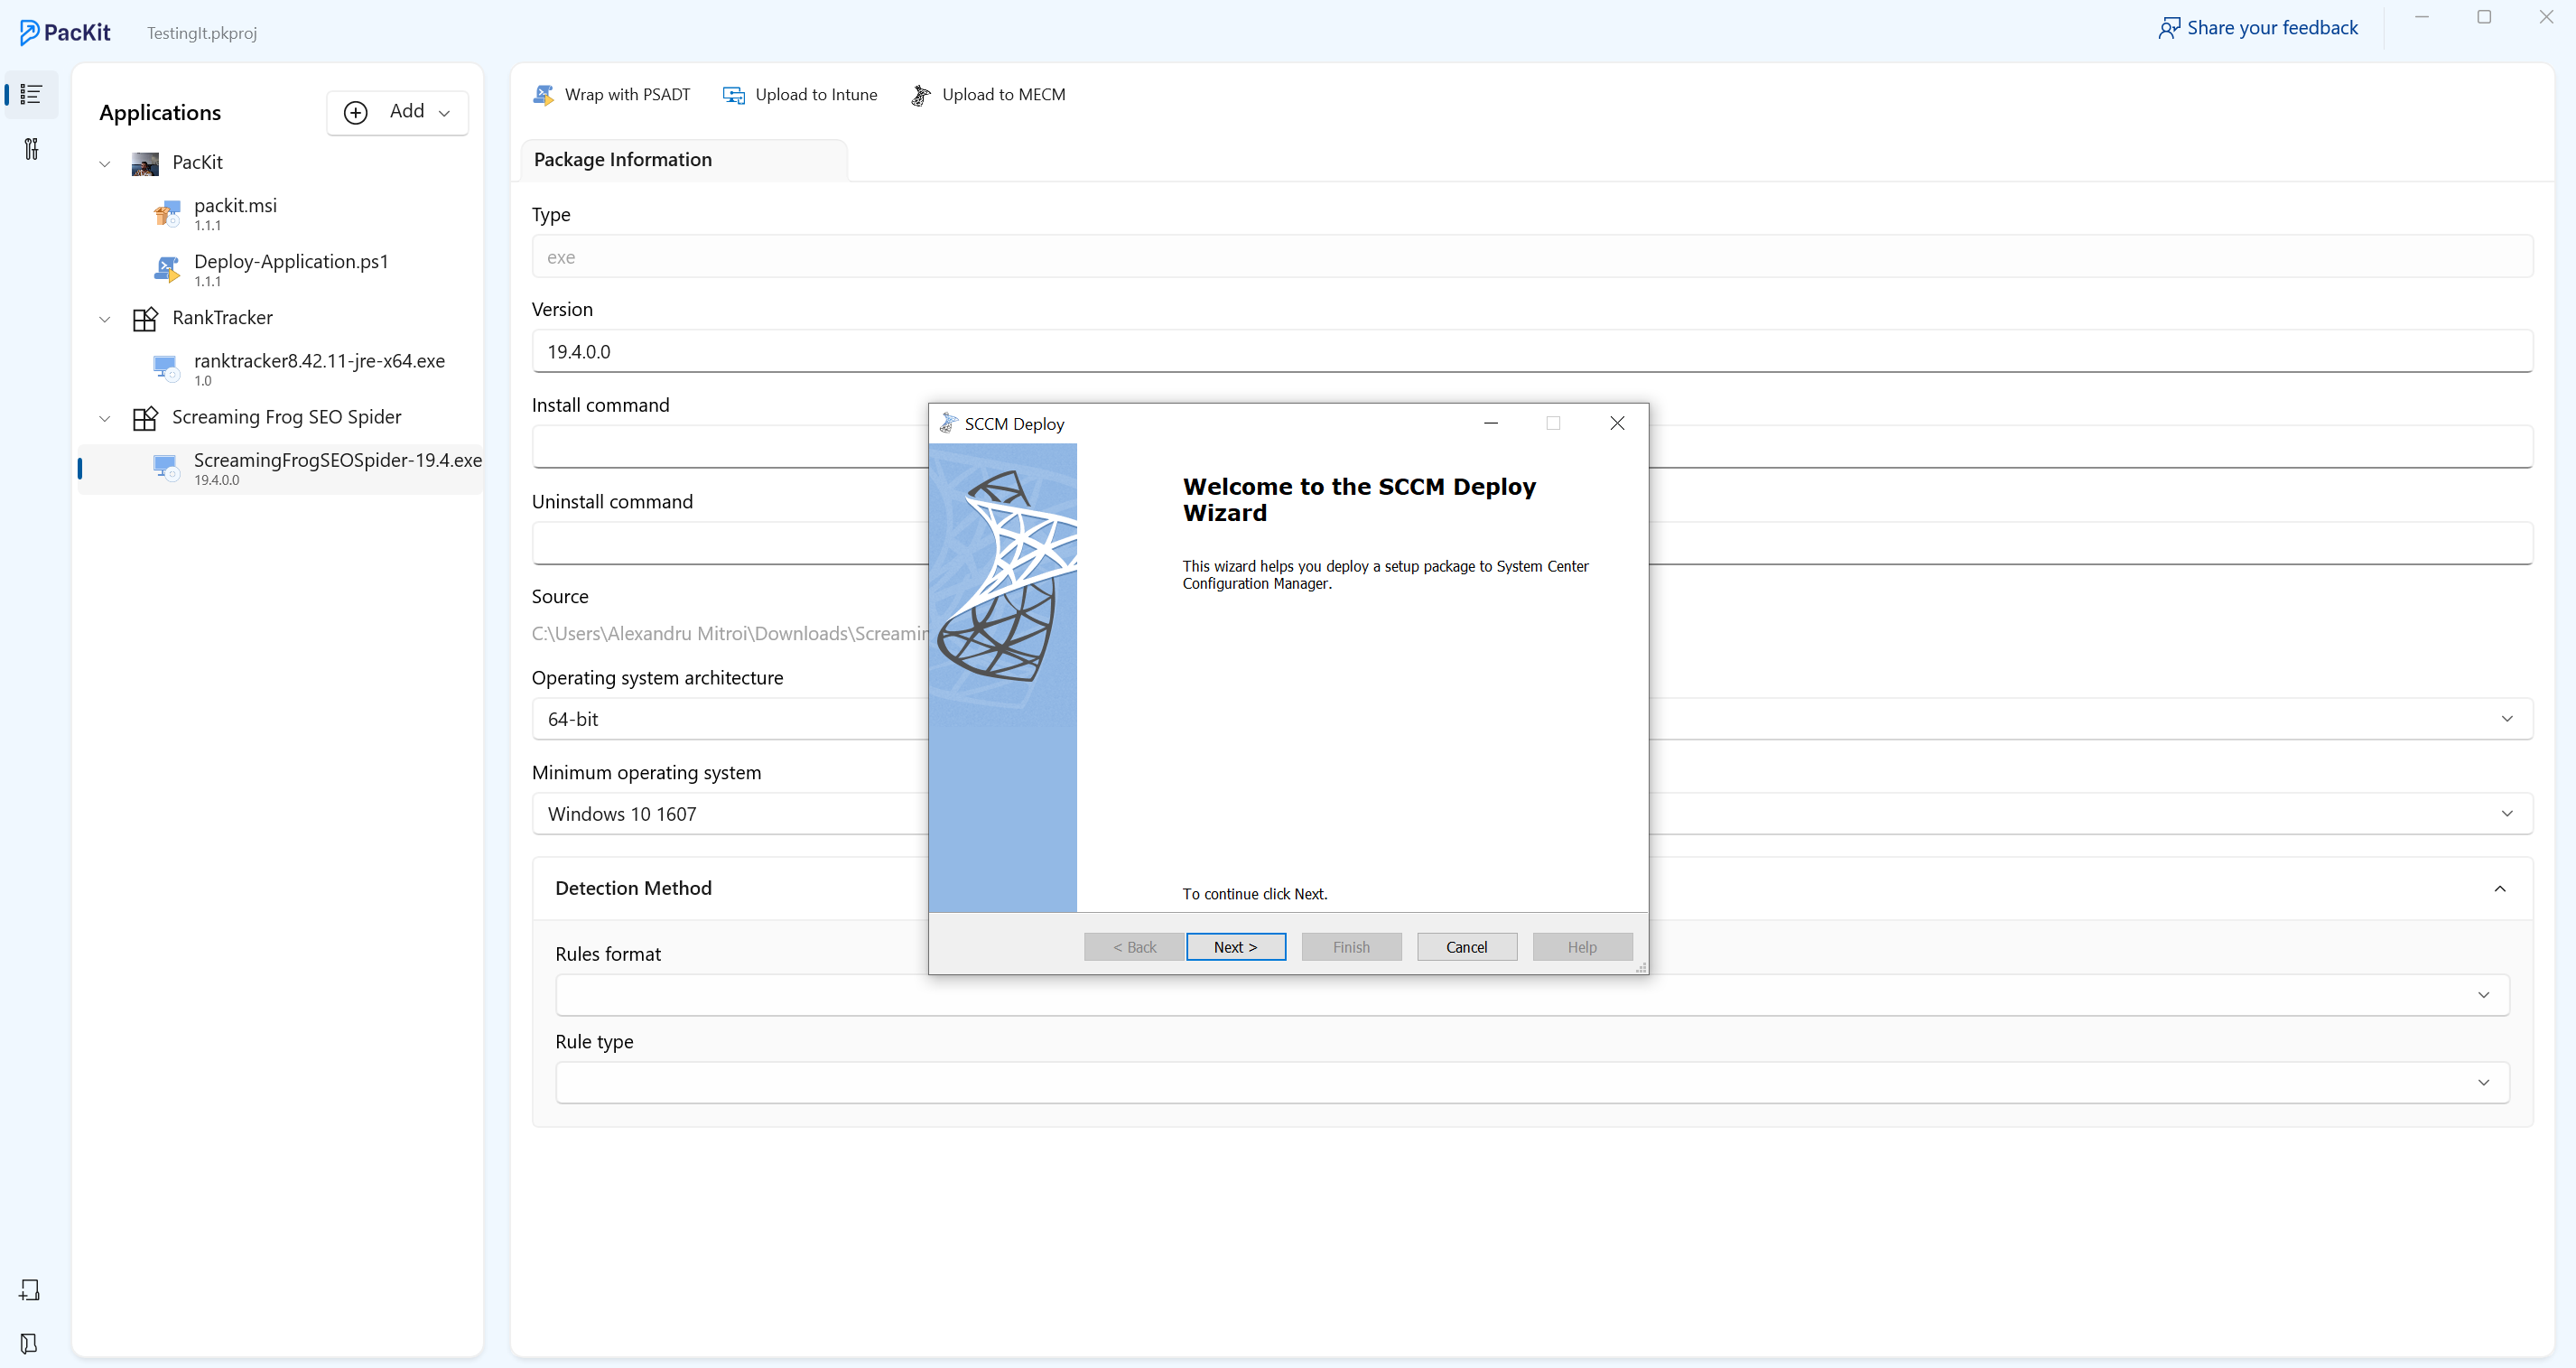Expand the RankTracker application tree item
Screen dimensions: 2576x1368
pyautogui.click(x=106, y=317)
